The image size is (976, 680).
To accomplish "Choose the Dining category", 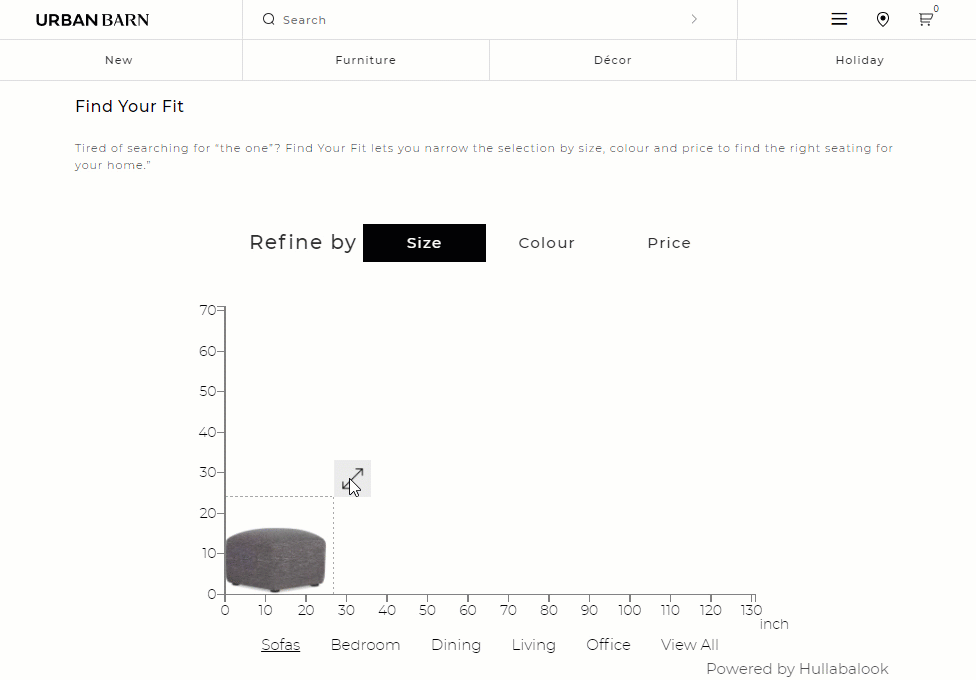I will point(456,645).
